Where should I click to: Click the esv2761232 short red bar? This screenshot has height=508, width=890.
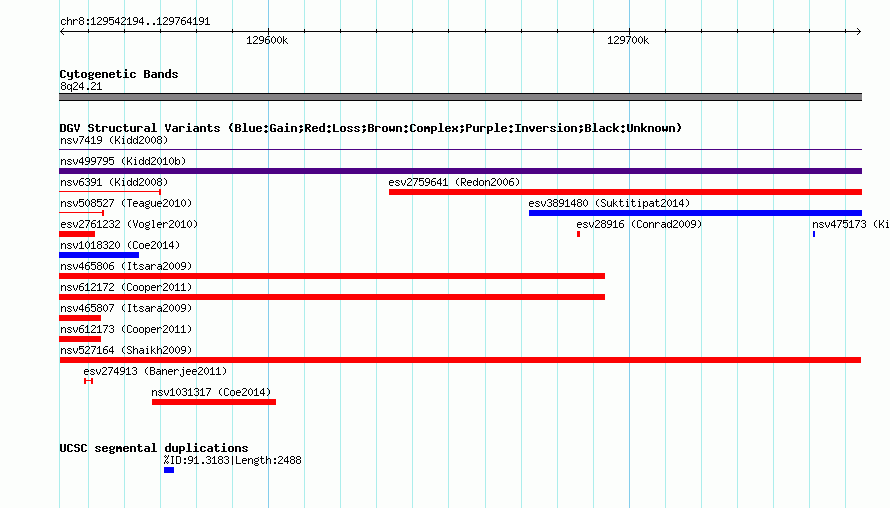point(77,234)
